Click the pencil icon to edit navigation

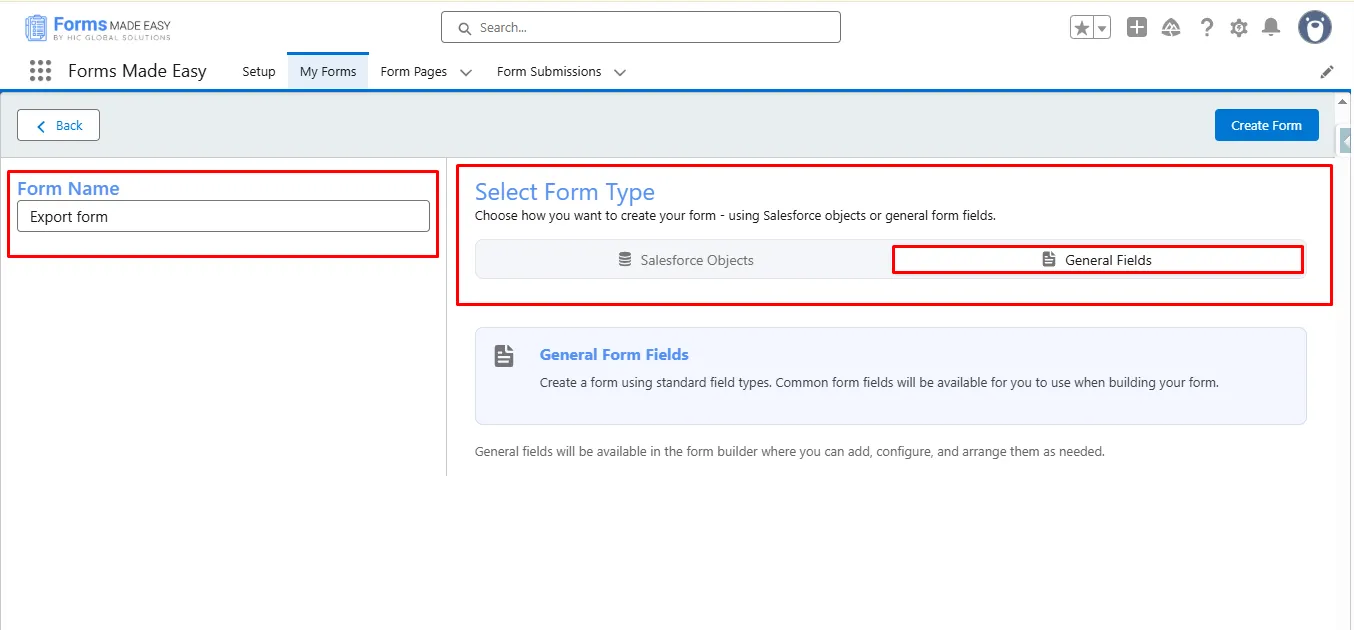1327,72
